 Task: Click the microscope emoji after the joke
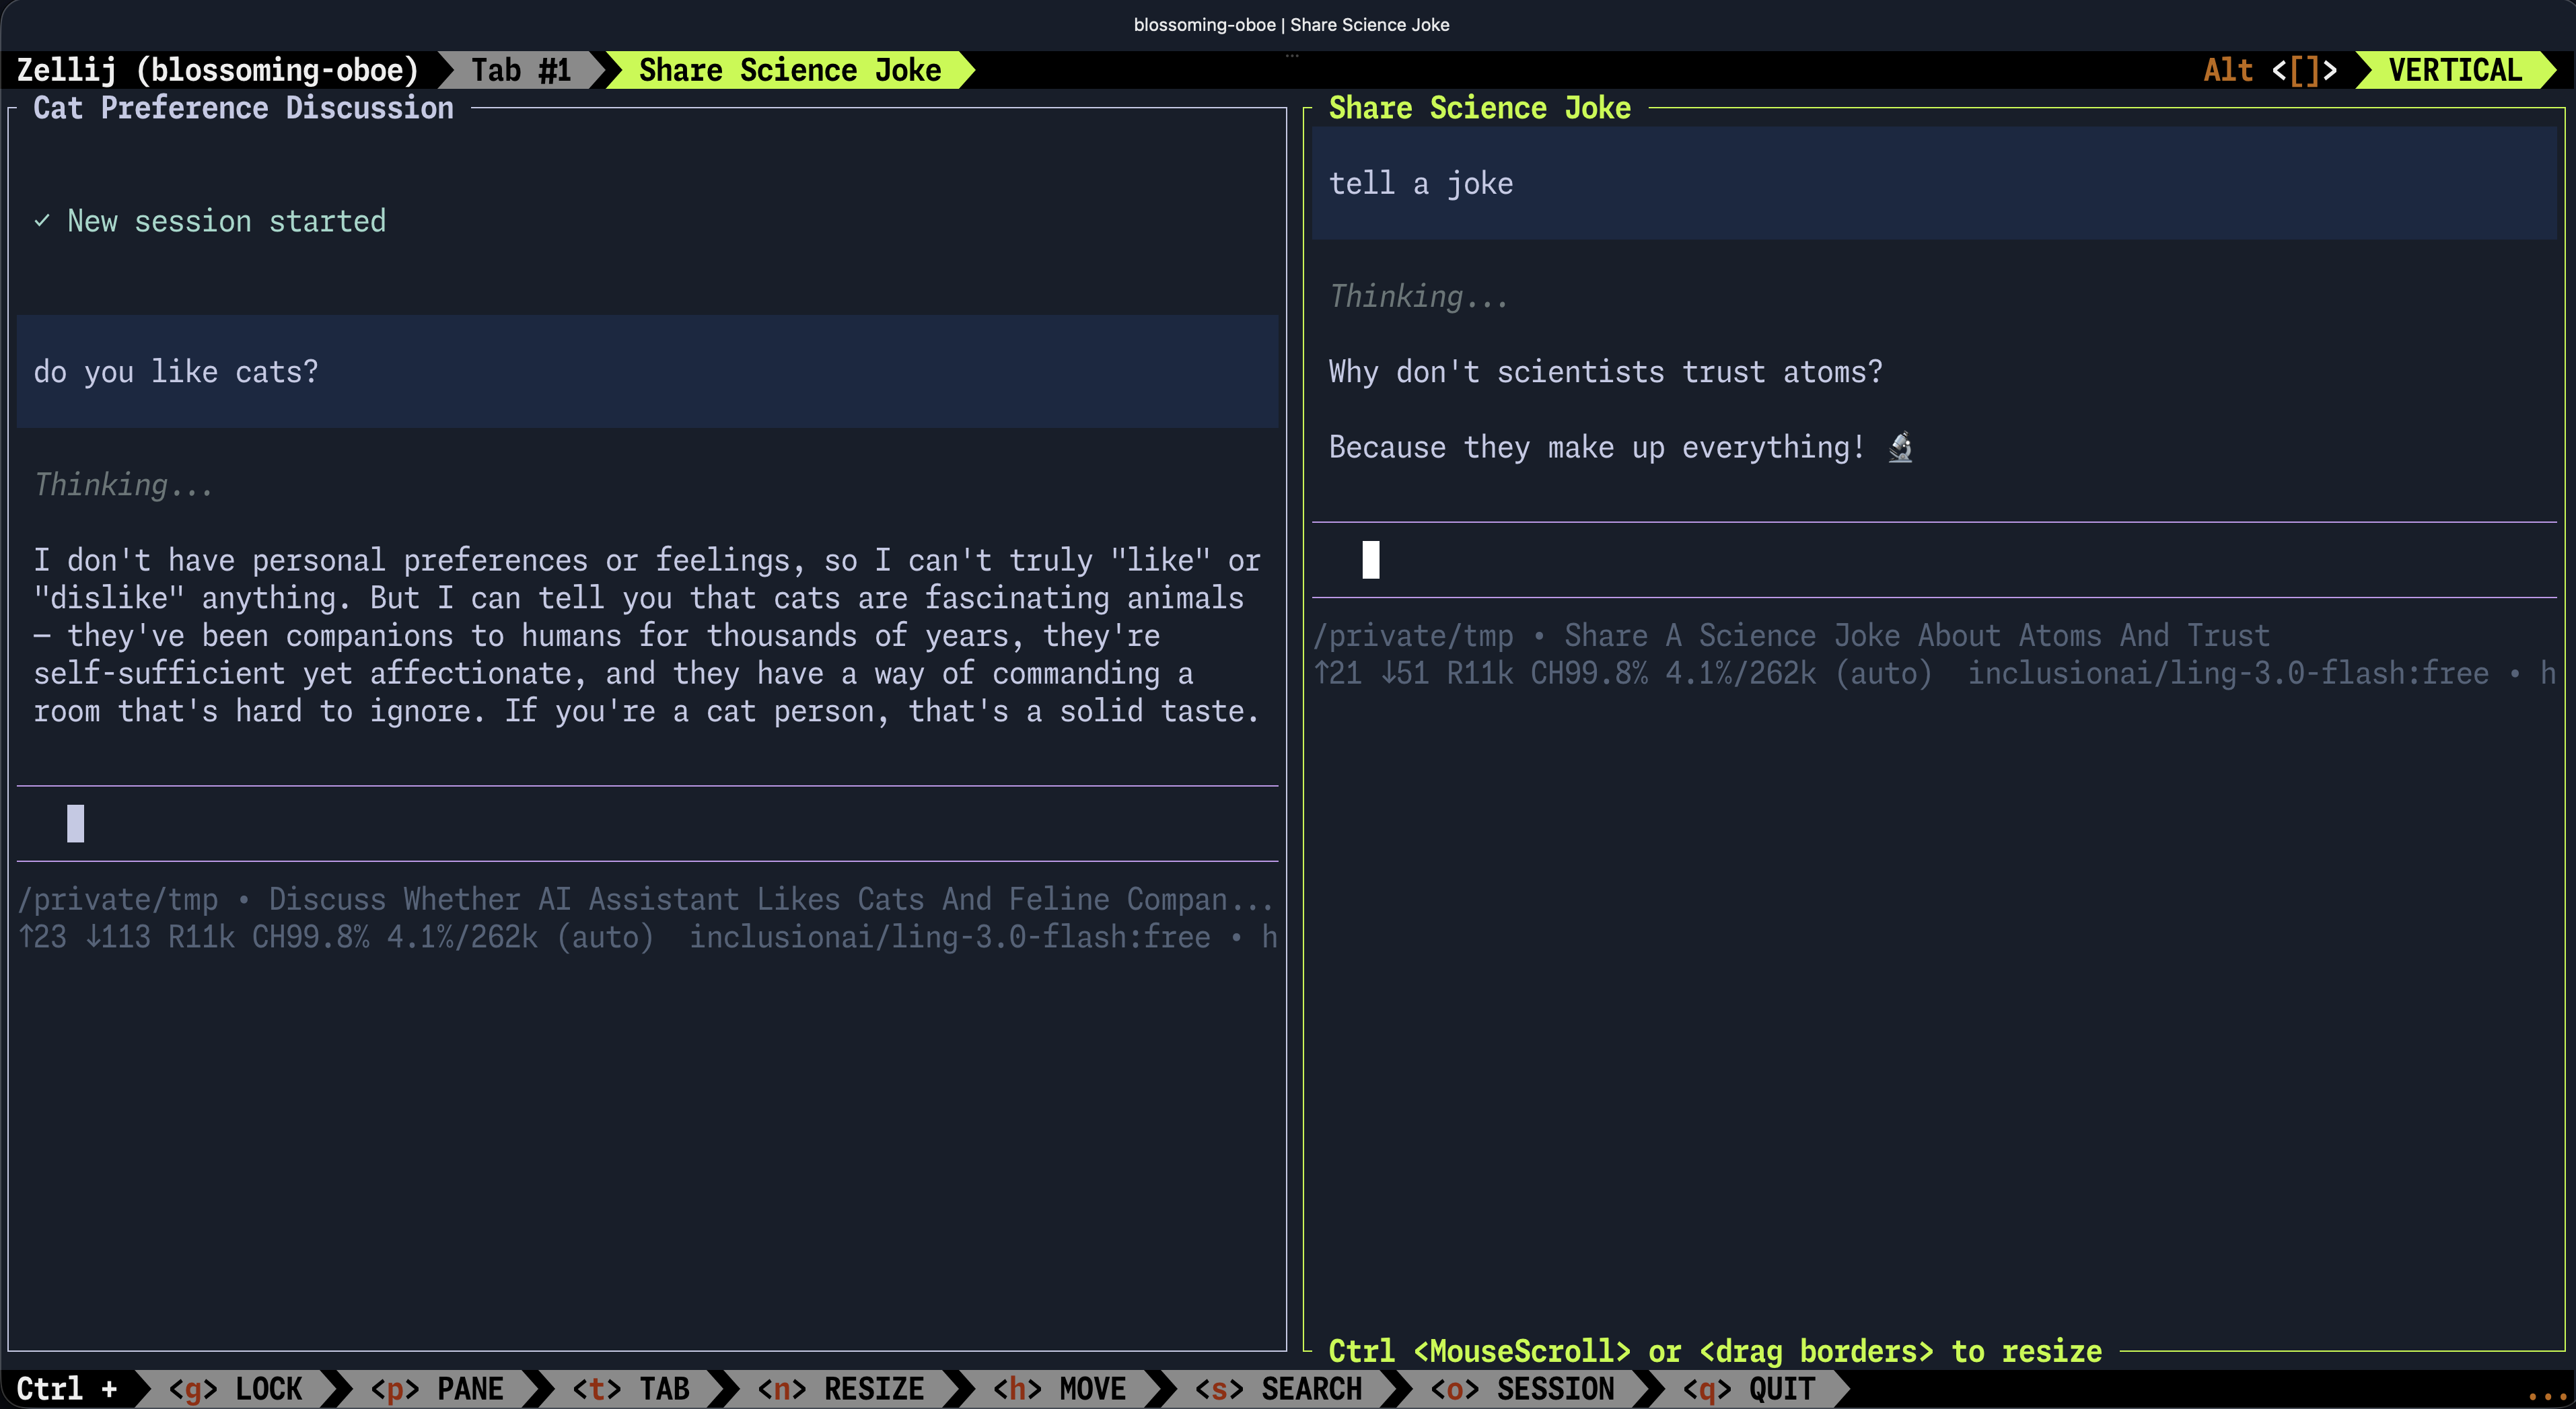pos(1900,447)
